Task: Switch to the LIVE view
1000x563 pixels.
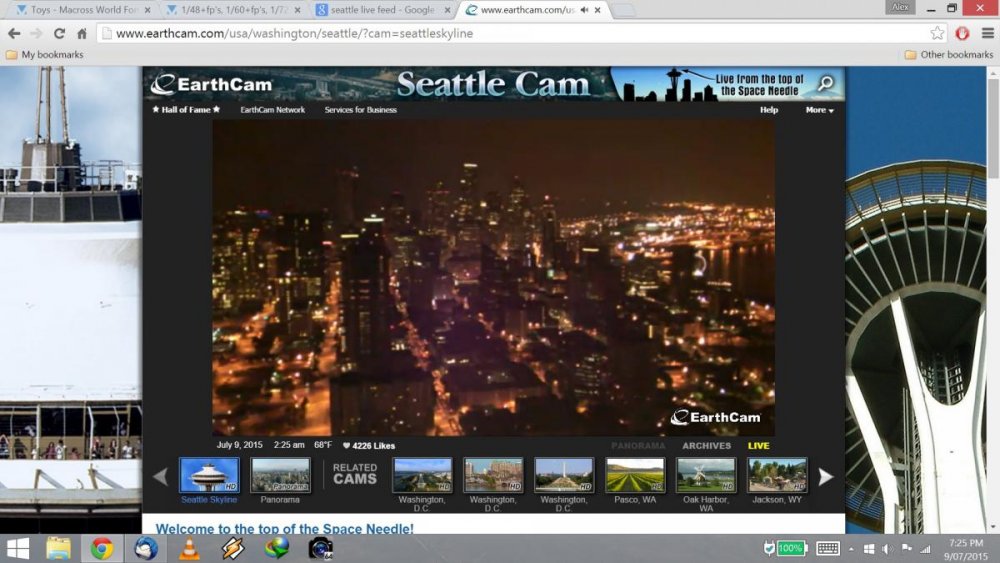Action: pos(758,446)
